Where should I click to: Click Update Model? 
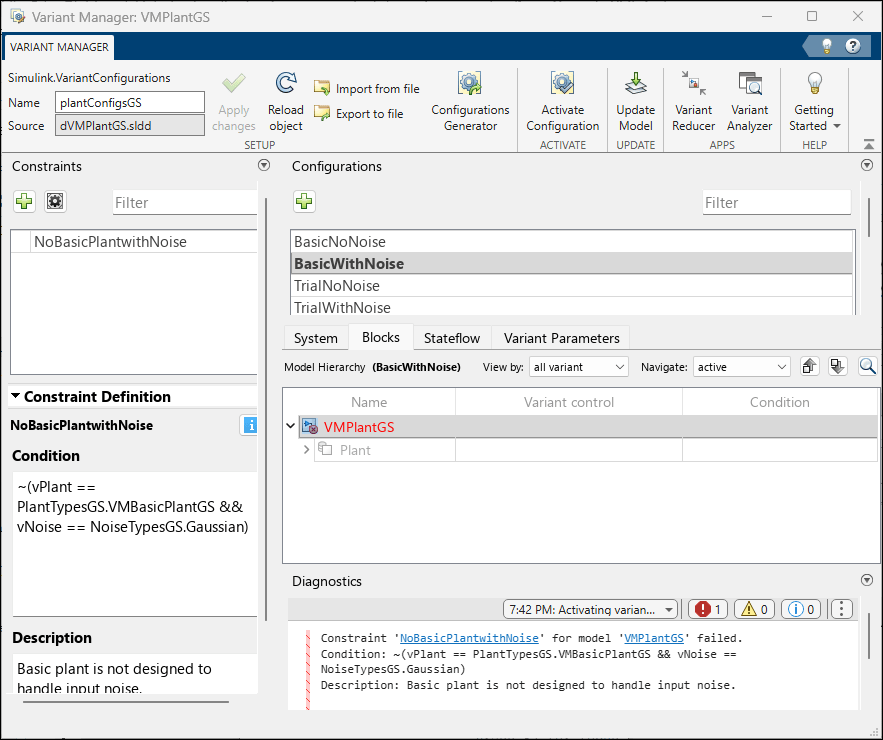(635, 102)
